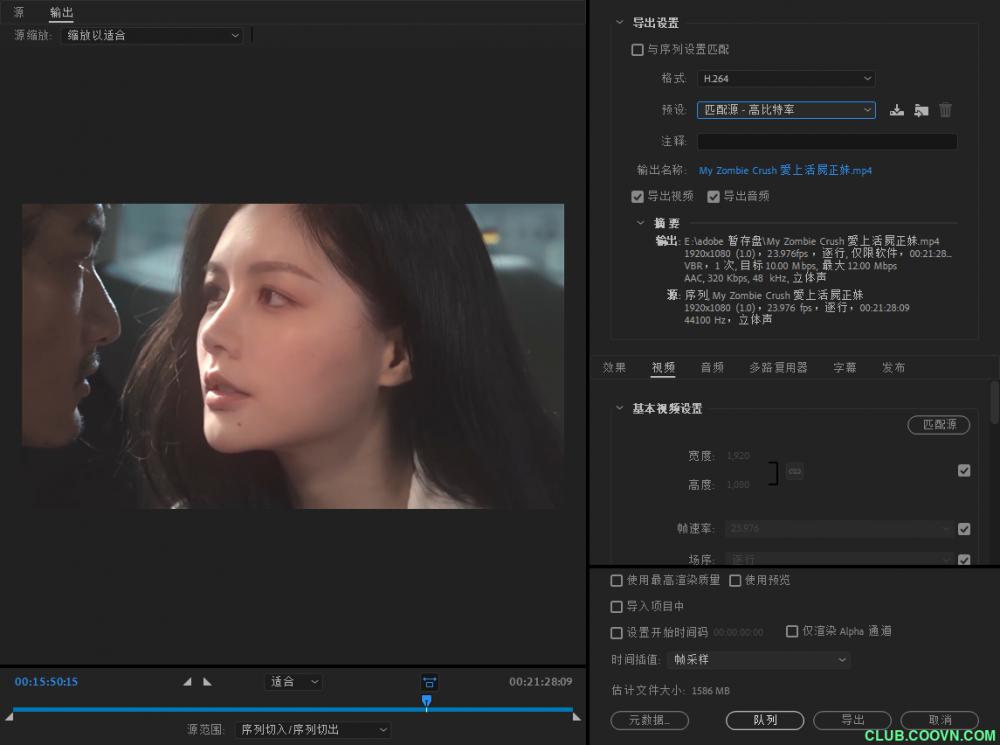The image size is (1000, 745).
Task: Open the 适合 zoom level dropdown
Action: coord(293,682)
